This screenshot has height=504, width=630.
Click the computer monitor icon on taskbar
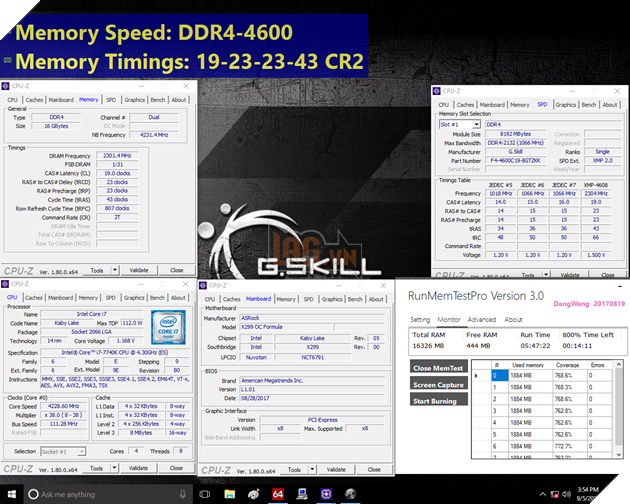pyautogui.click(x=302, y=494)
